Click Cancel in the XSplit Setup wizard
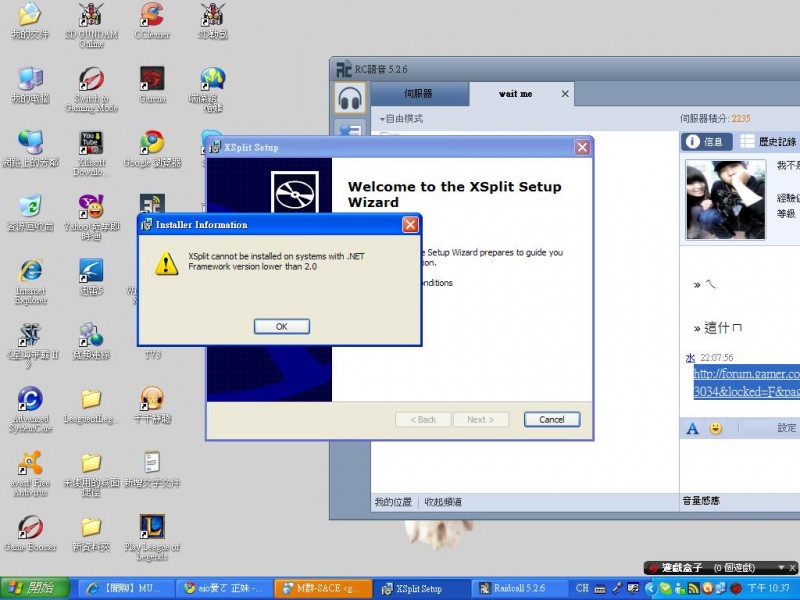The width and height of the screenshot is (800, 600). (x=552, y=419)
